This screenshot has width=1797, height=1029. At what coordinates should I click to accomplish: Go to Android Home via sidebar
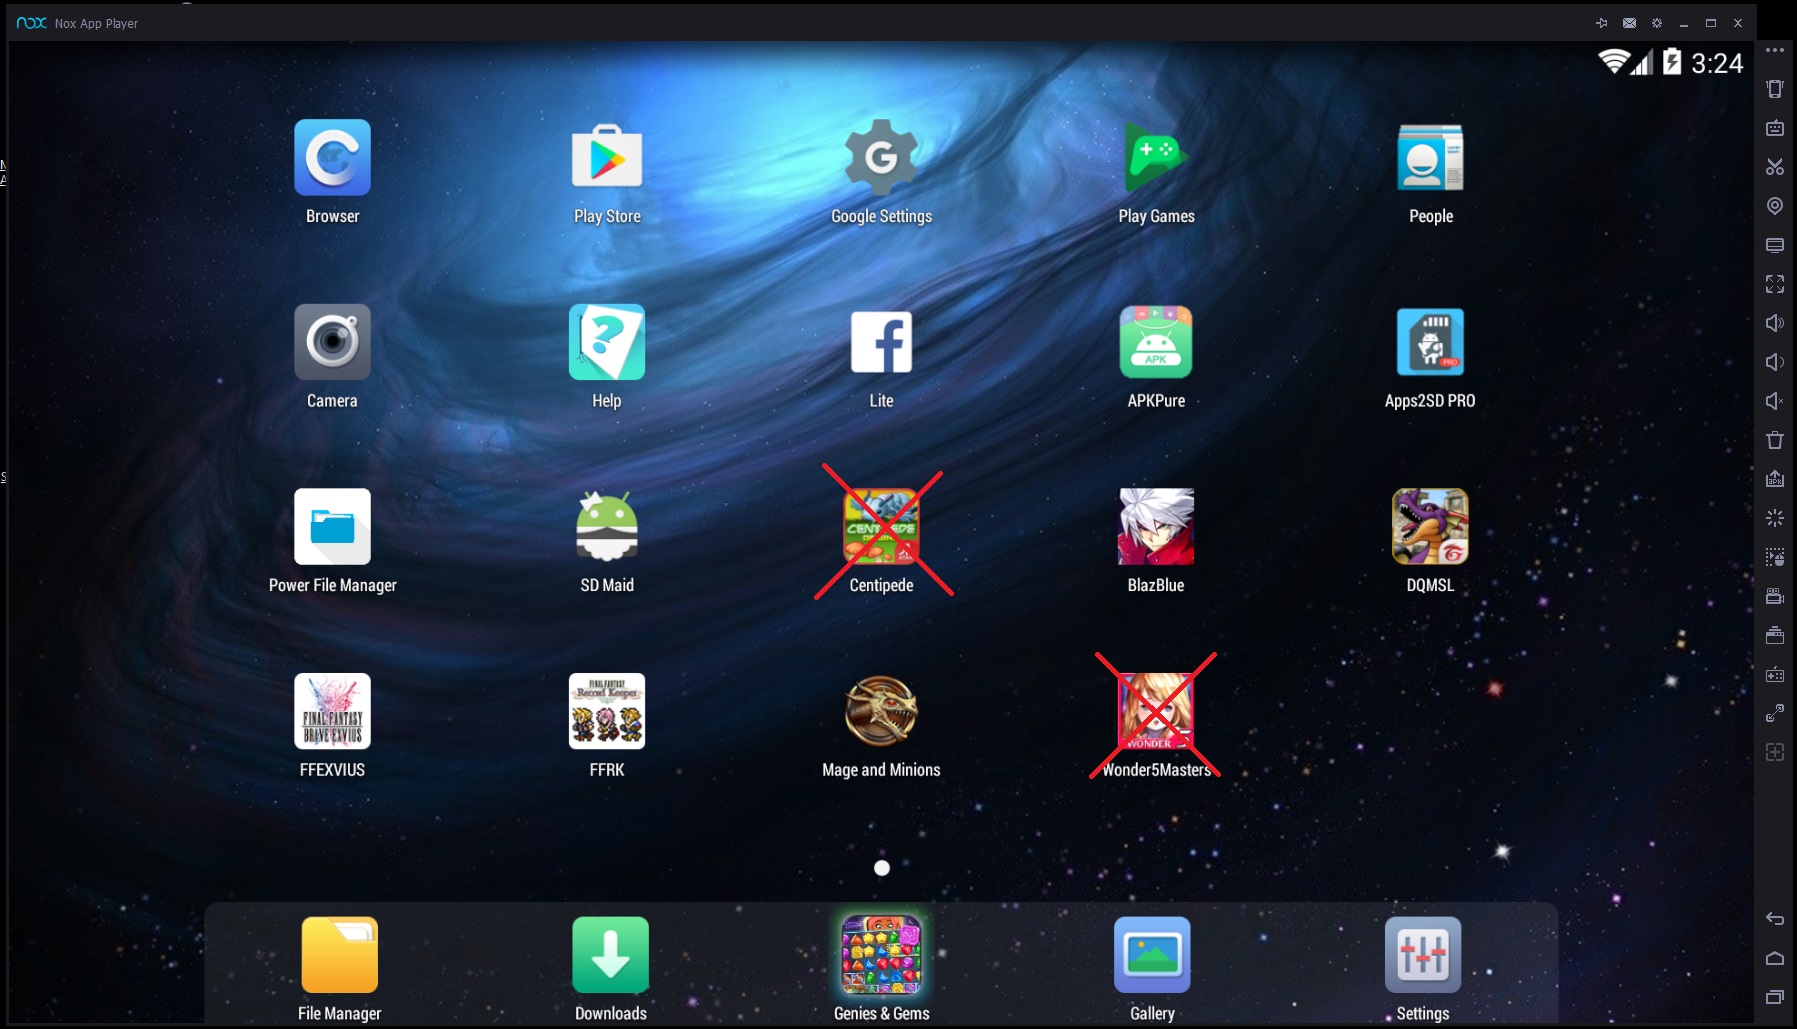[x=1775, y=958]
